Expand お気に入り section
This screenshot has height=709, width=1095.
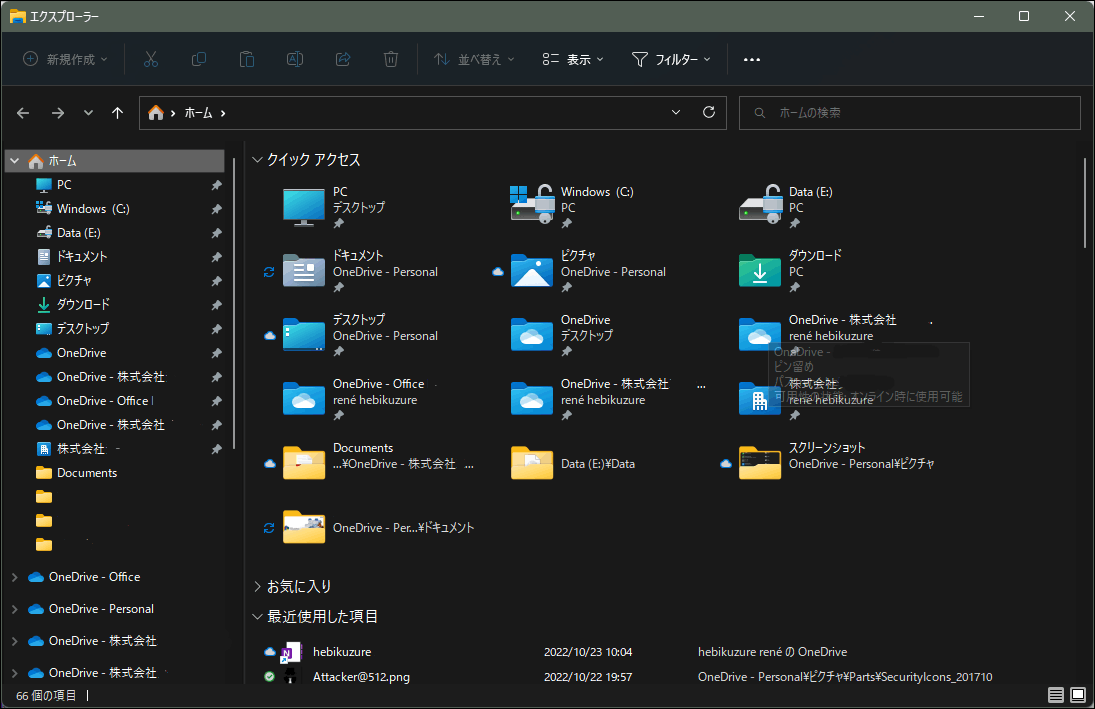[257, 587]
